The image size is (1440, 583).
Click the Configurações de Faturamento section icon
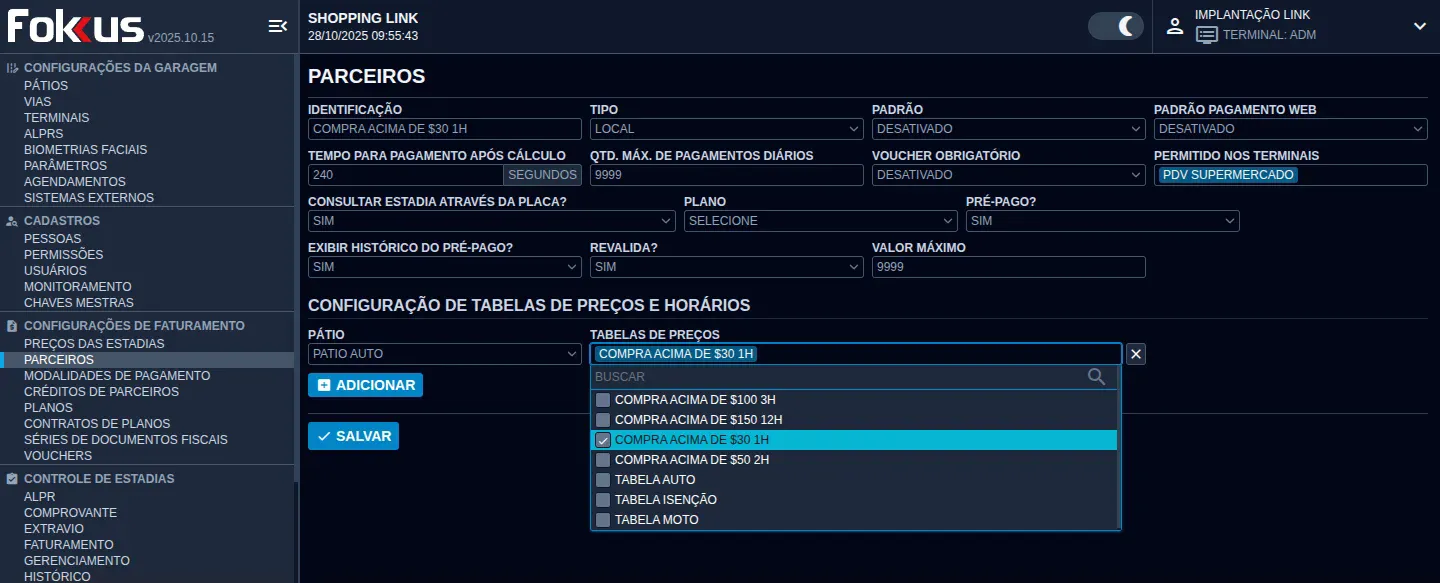click(x=12, y=326)
